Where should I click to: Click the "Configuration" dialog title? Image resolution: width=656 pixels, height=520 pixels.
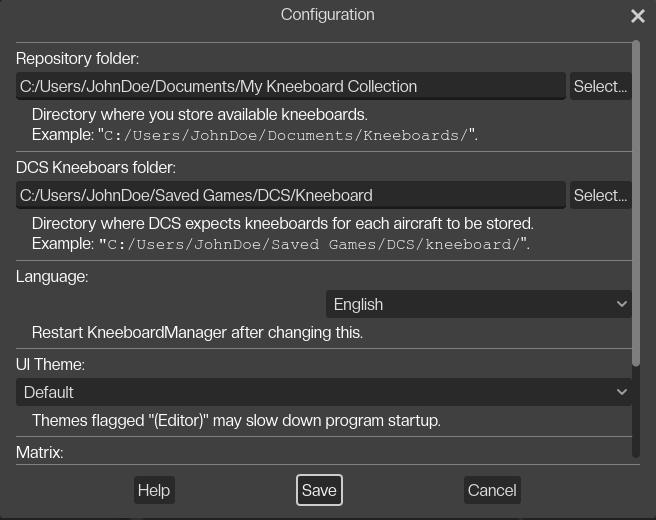327,15
